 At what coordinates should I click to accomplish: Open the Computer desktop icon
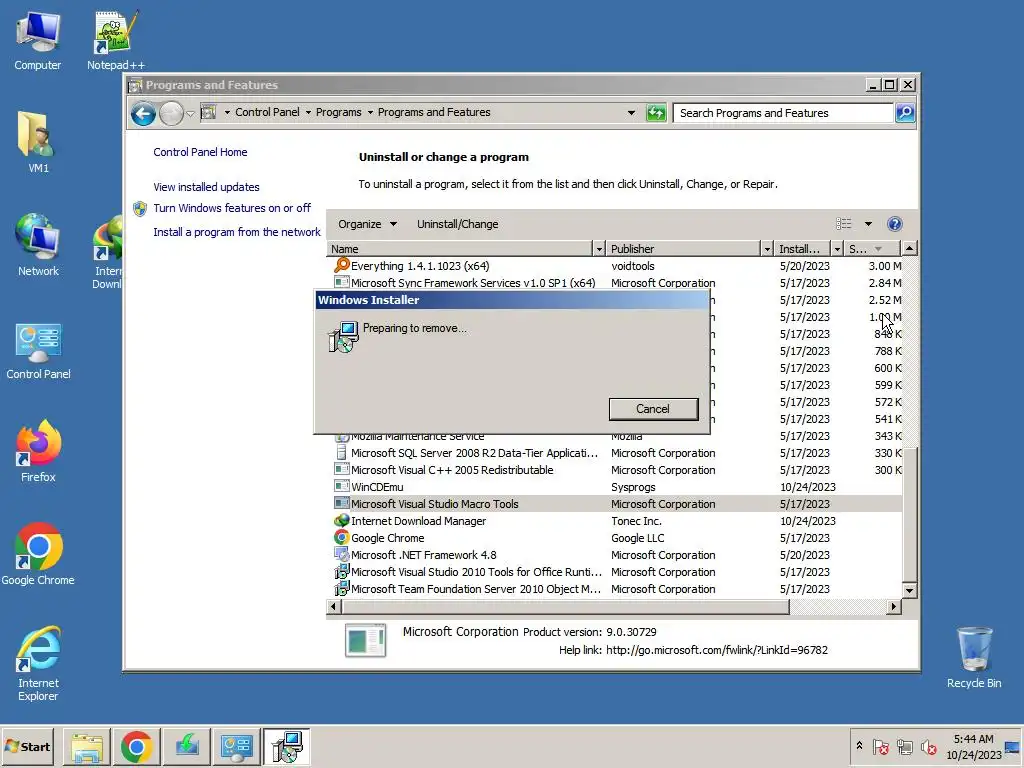38,40
